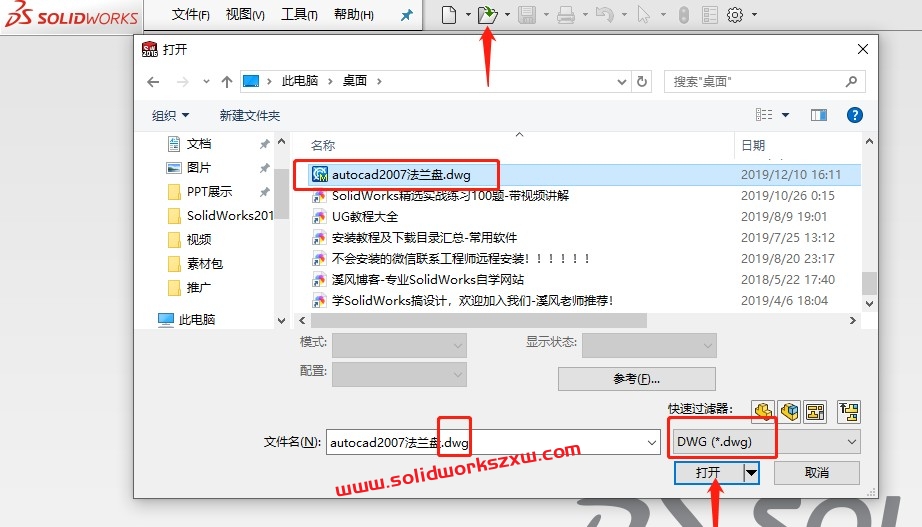Open dropdown next to Open icon
922x527 pixels.
point(507,15)
